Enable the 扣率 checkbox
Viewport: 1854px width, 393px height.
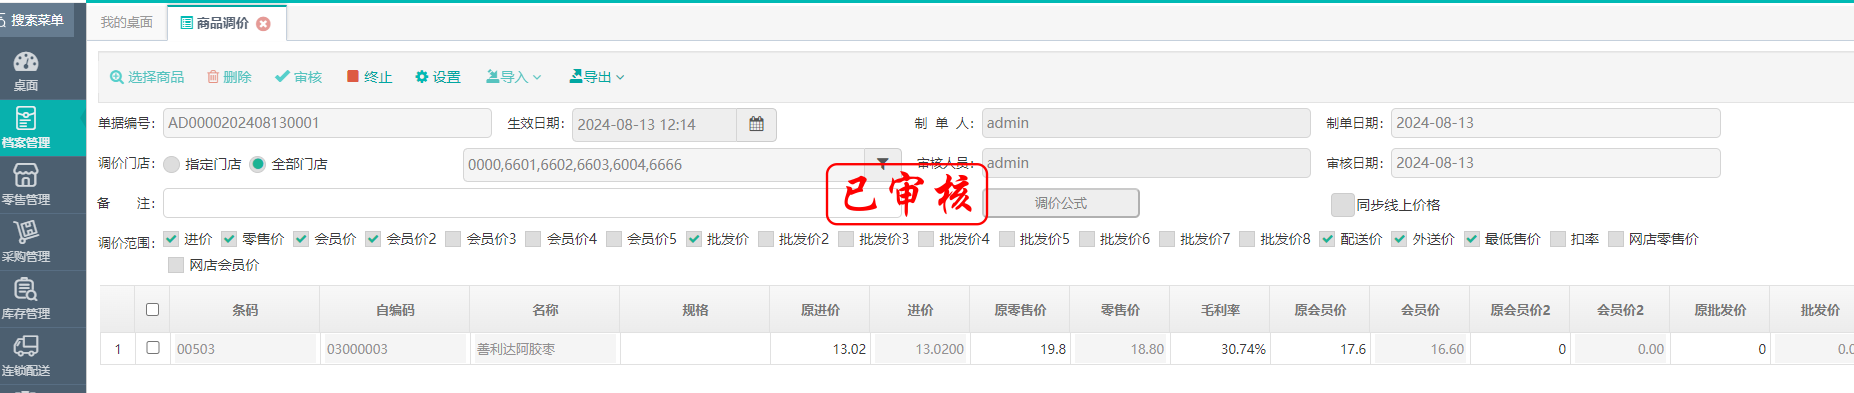coord(1557,239)
